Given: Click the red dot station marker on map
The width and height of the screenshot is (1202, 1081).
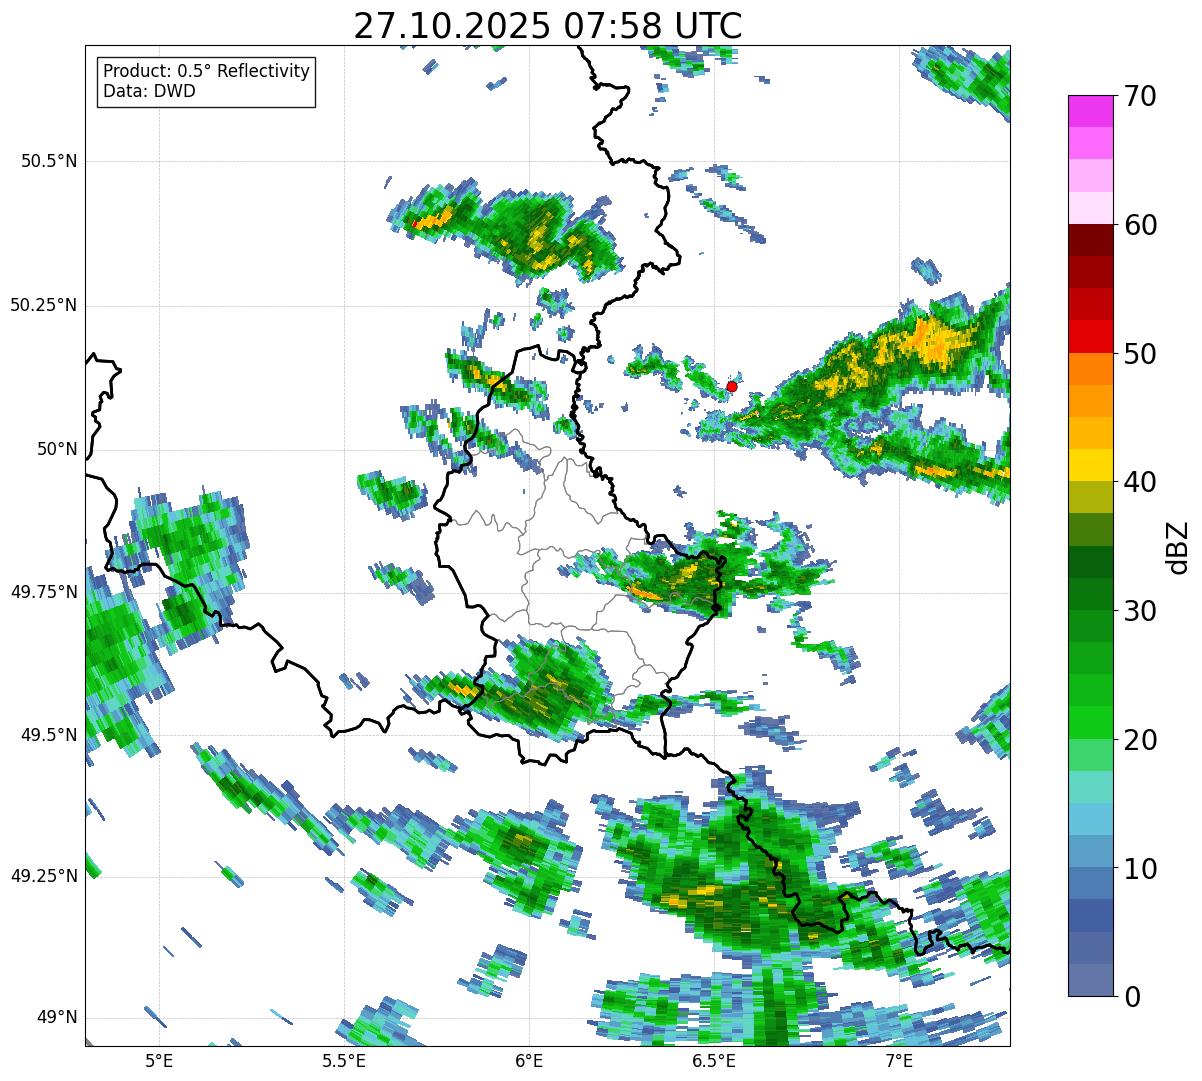Looking at the screenshot, I should click(x=731, y=386).
